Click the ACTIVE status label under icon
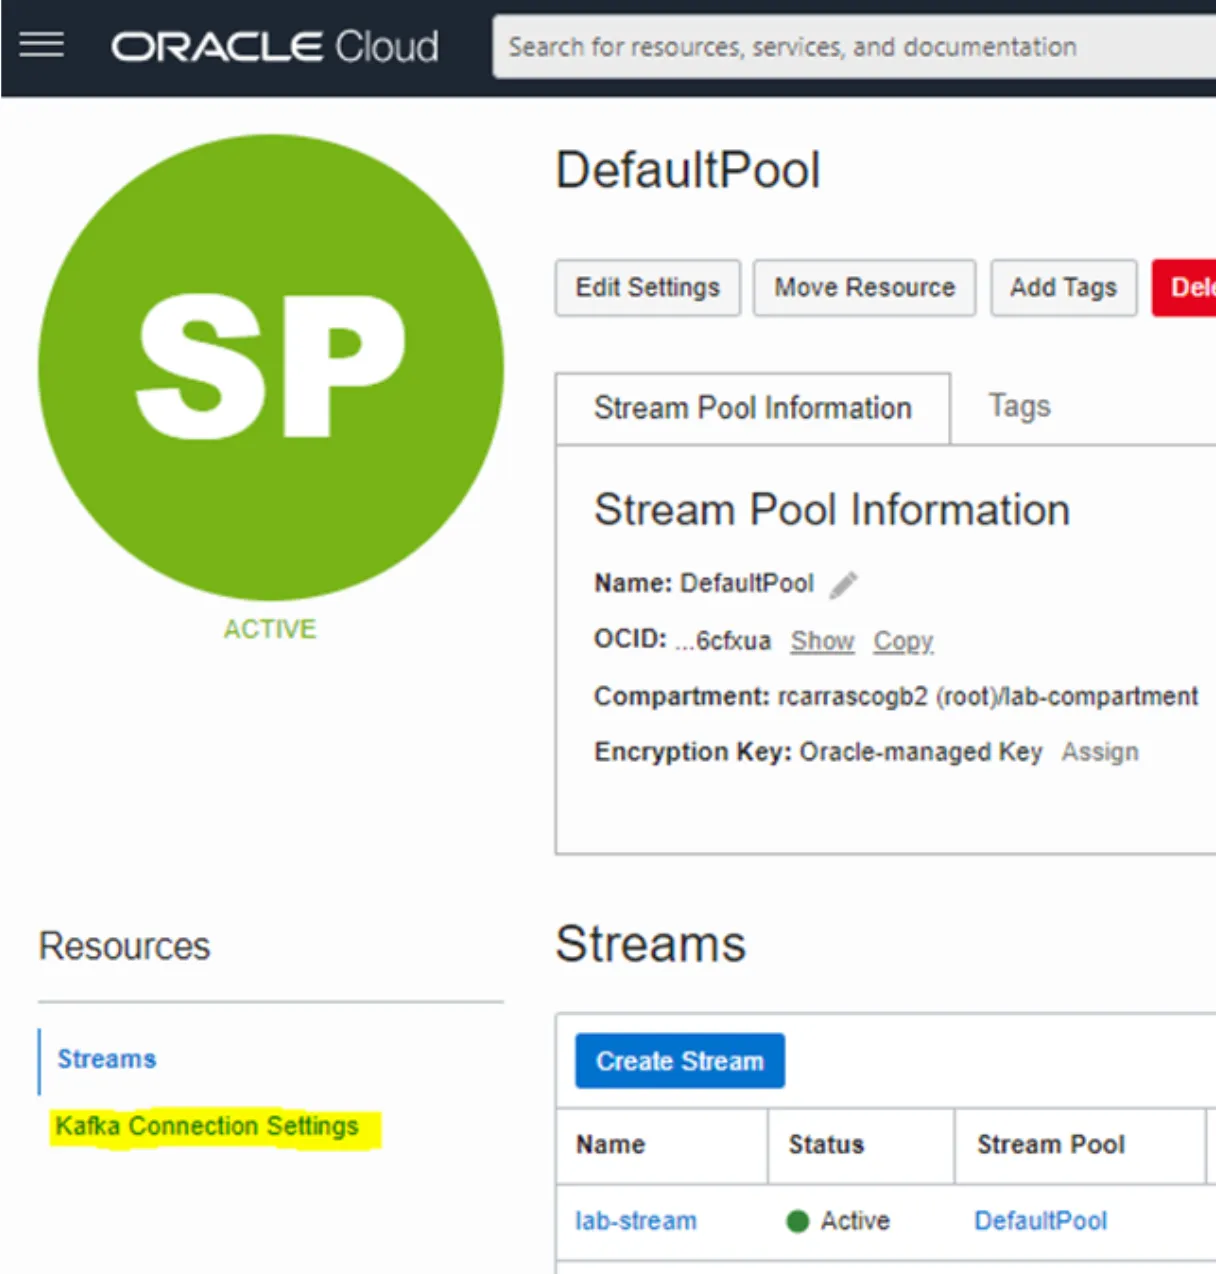This screenshot has width=1216, height=1274. (270, 629)
